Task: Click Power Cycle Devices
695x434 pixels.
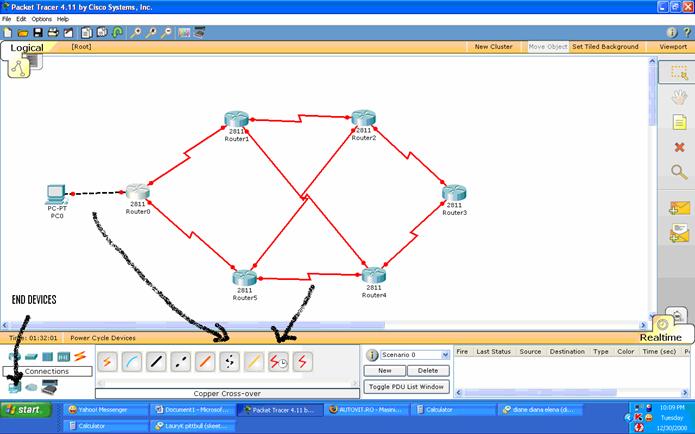Action: pos(103,338)
